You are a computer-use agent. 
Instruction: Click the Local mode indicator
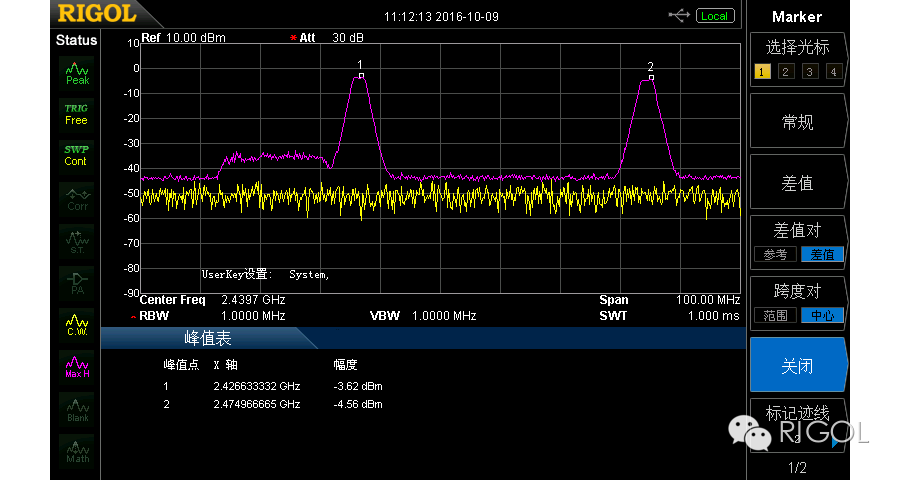pos(715,16)
